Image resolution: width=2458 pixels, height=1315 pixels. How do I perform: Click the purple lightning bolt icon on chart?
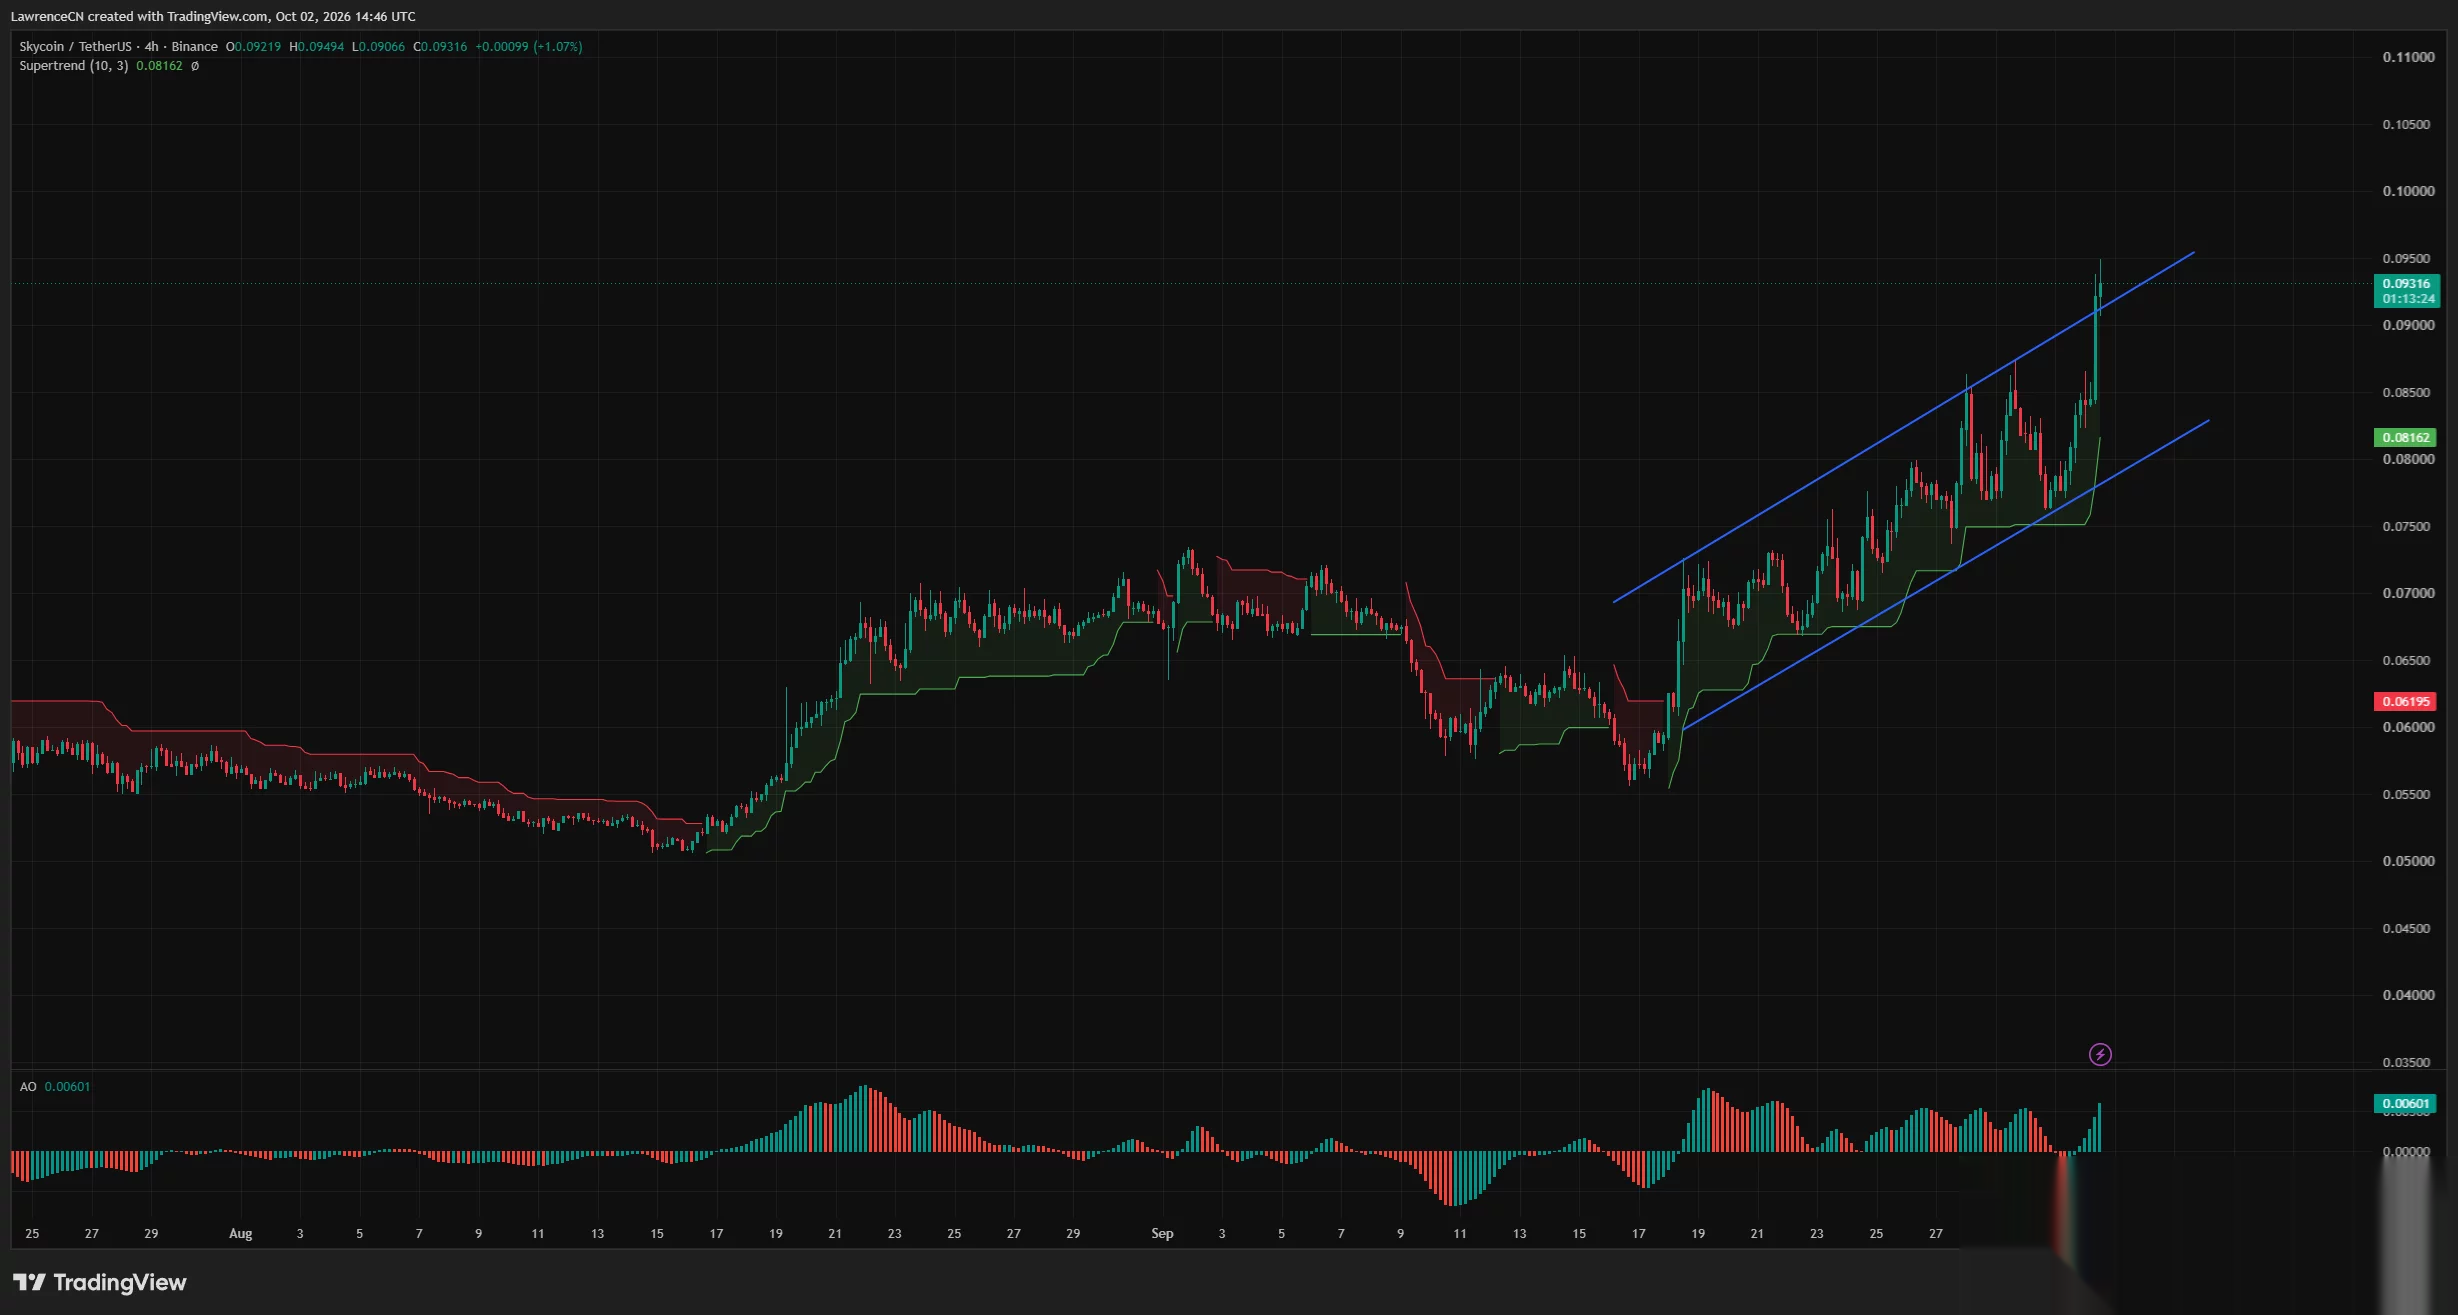point(2100,1054)
